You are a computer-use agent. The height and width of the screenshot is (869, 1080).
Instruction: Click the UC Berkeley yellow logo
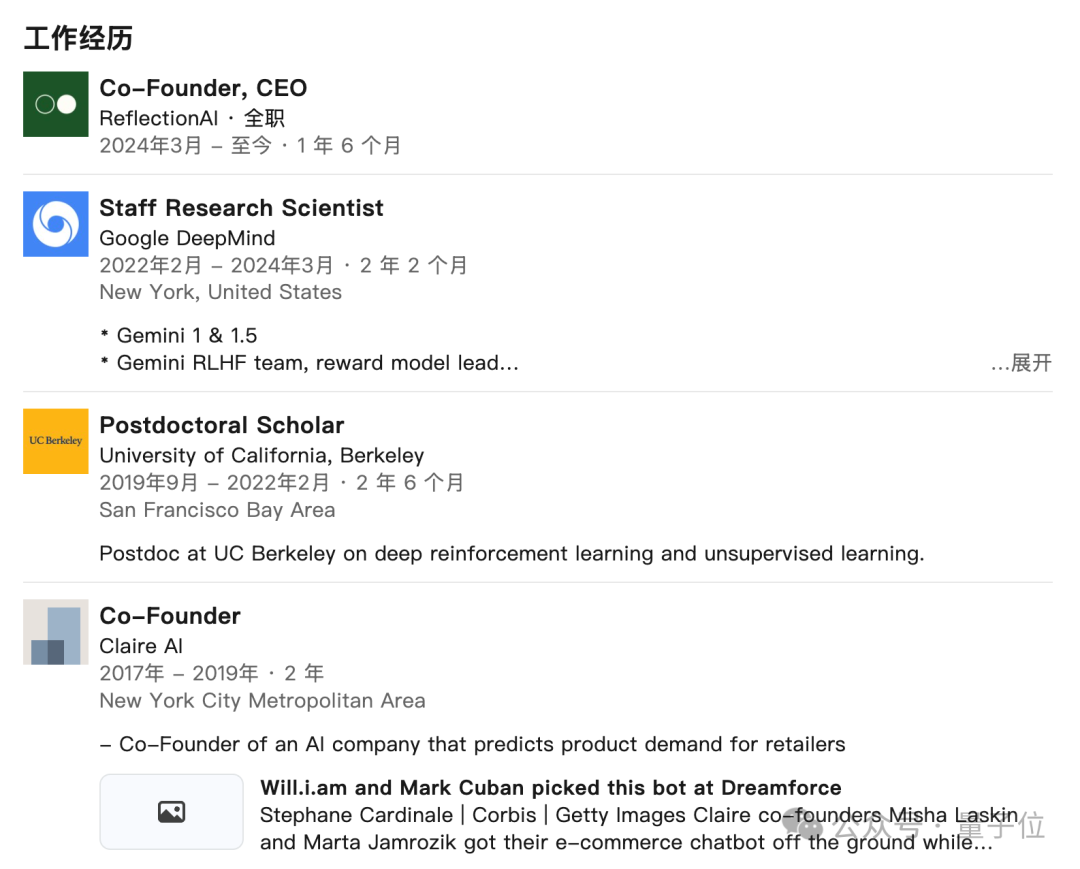pyautogui.click(x=56, y=441)
